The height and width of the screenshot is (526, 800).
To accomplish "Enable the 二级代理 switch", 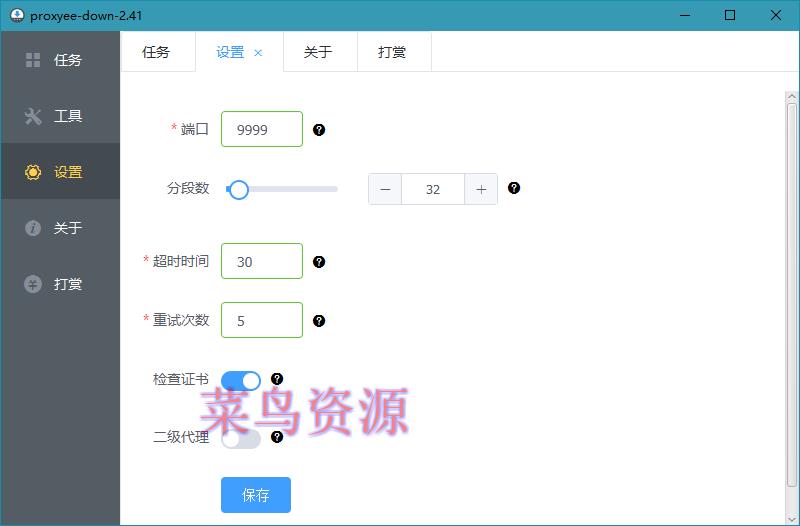I will tap(241, 439).
